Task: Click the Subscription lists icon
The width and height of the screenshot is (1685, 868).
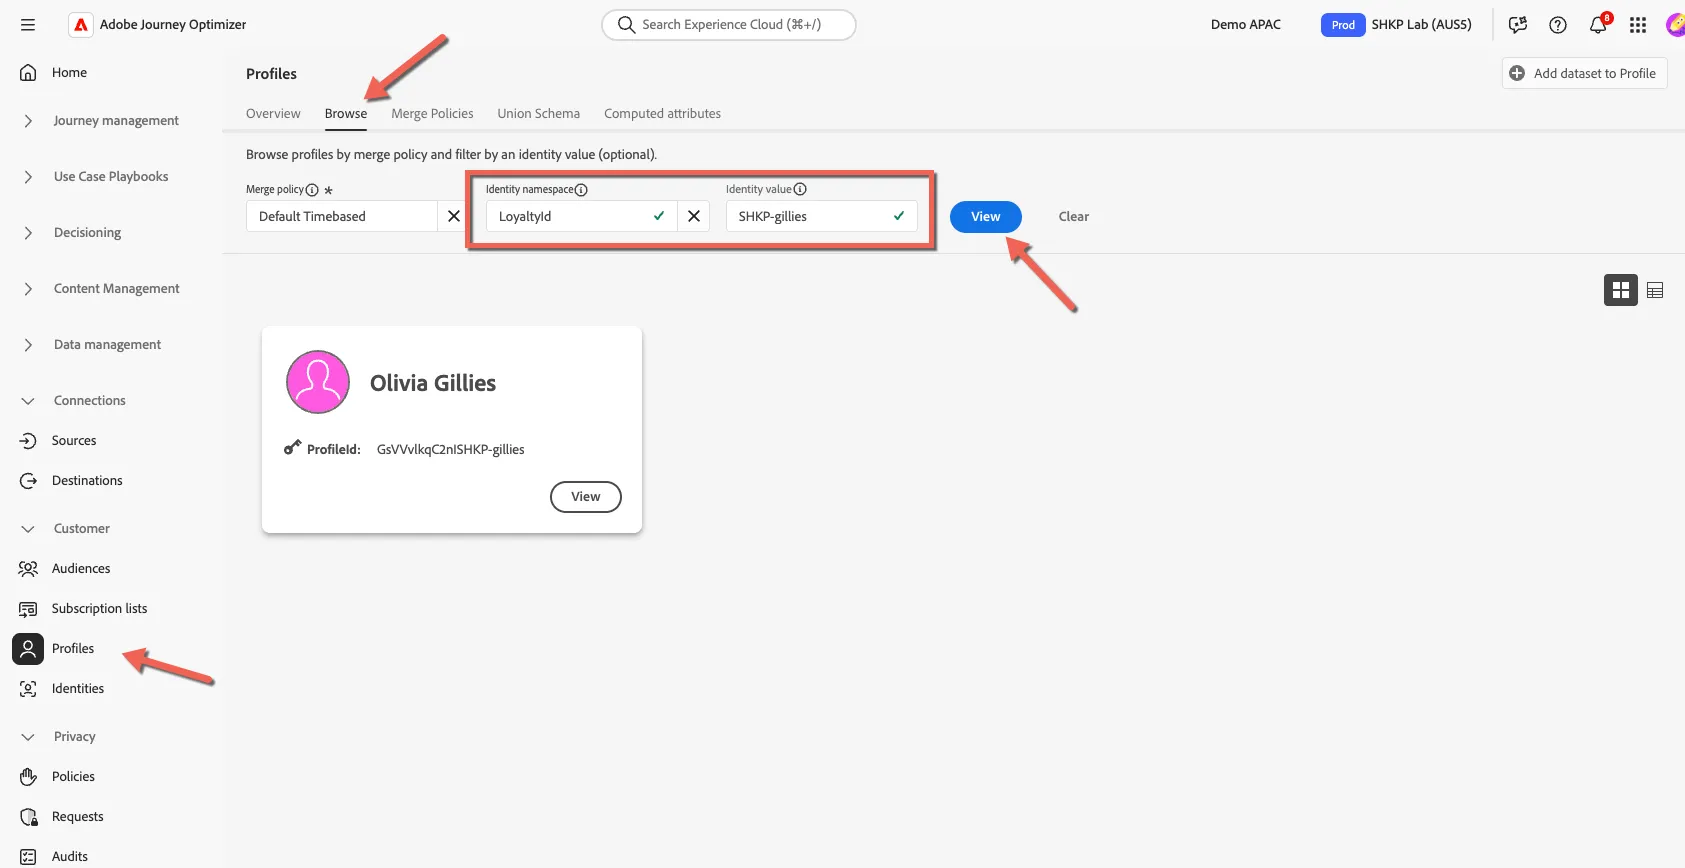Action: (28, 608)
